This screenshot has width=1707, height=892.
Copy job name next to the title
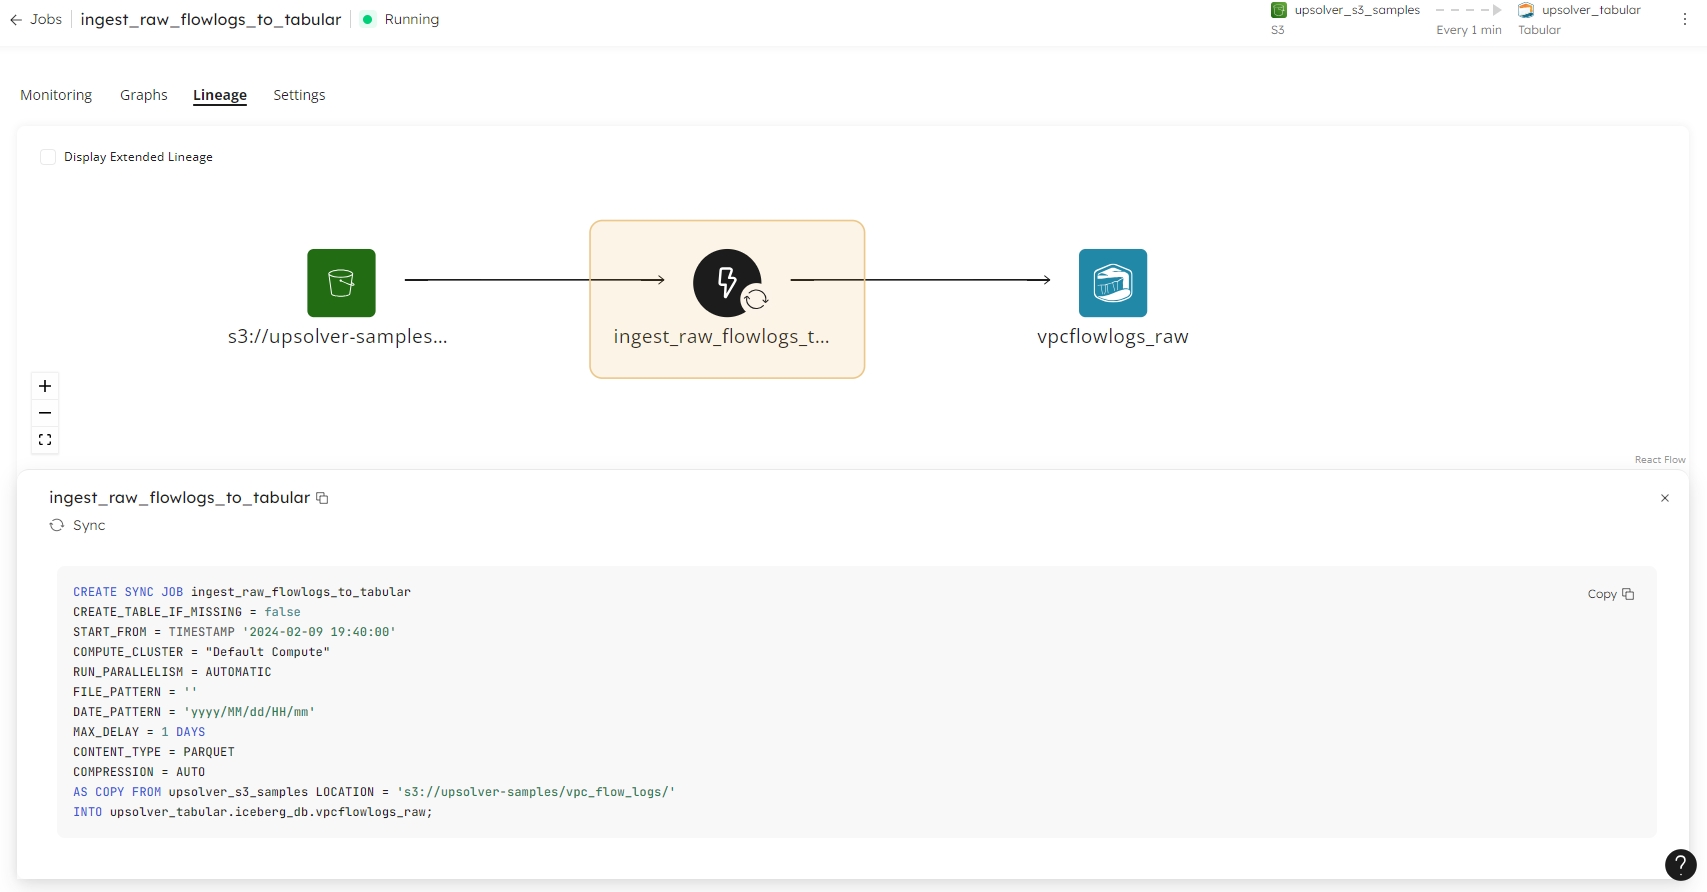coord(322,498)
